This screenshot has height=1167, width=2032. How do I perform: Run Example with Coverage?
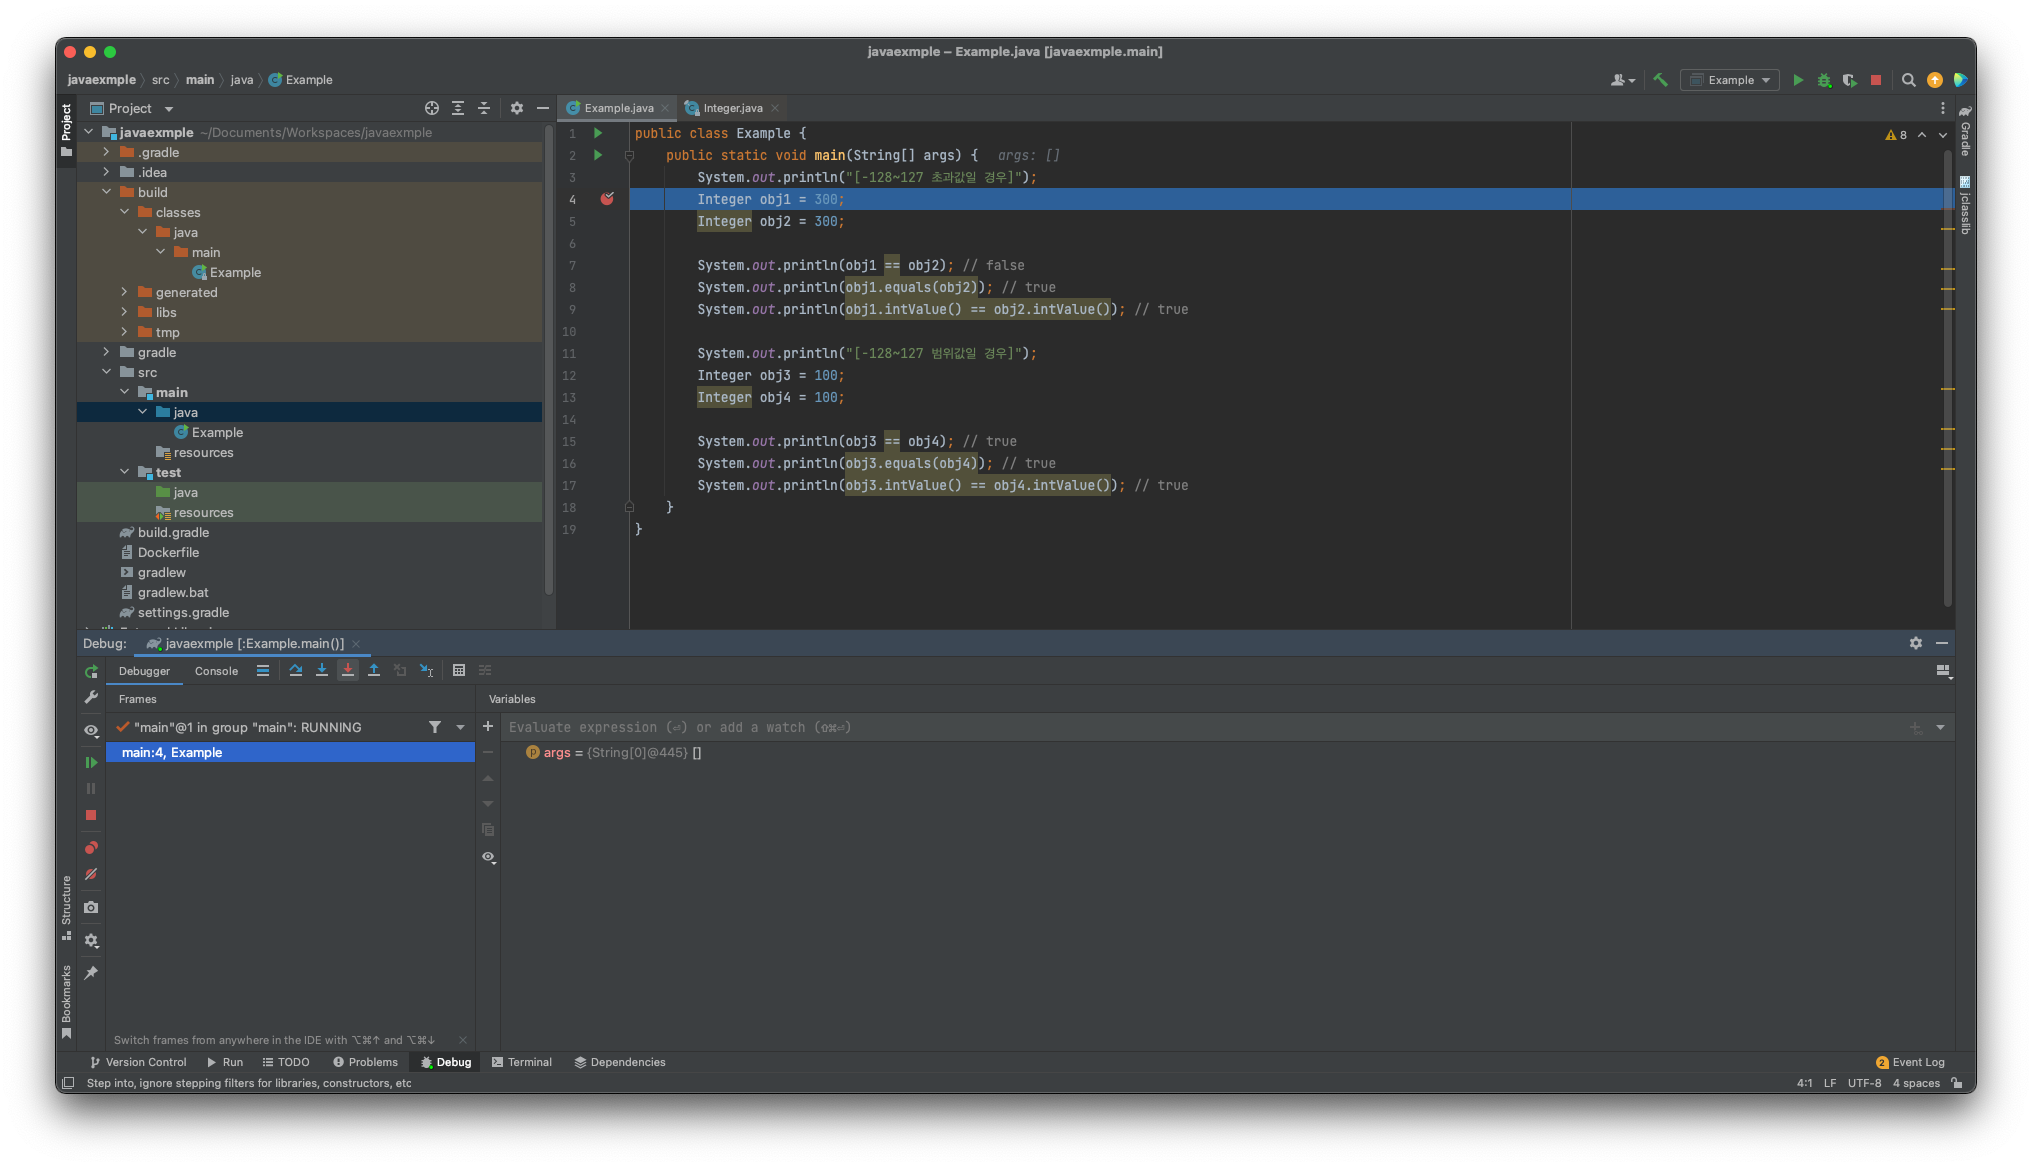(1850, 80)
